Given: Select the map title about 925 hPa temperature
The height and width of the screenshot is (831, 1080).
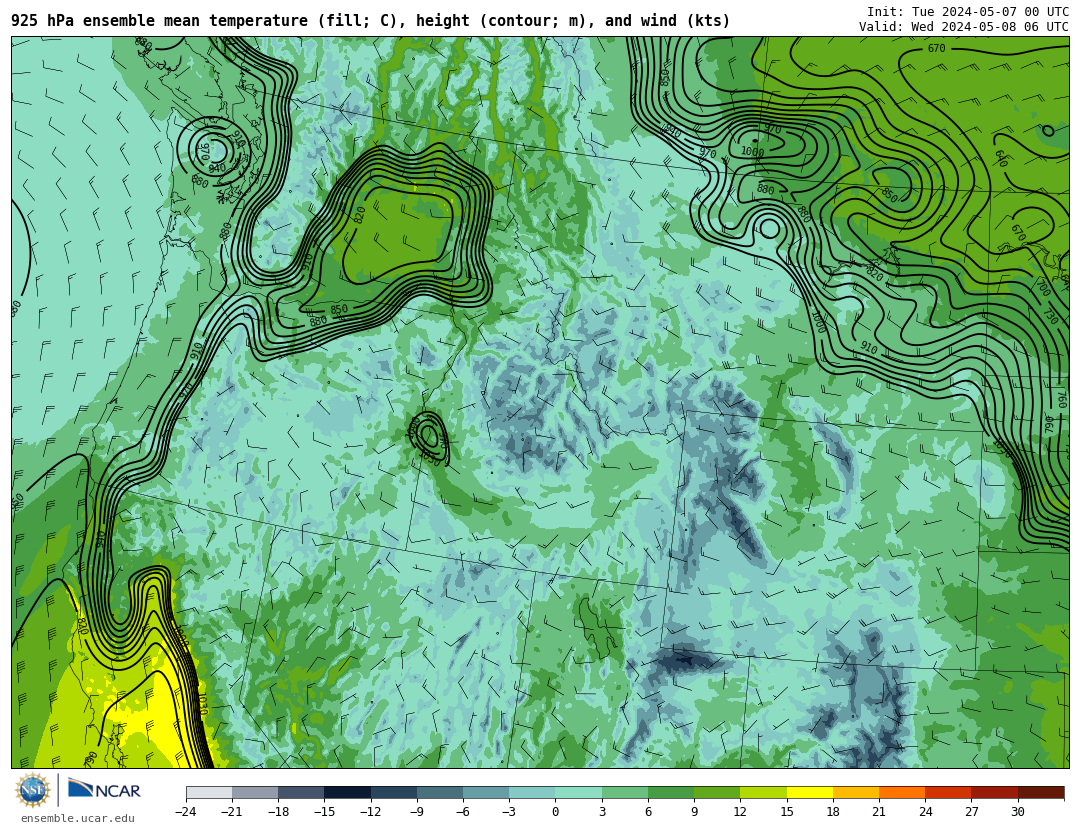Looking at the screenshot, I should pos(371,21).
